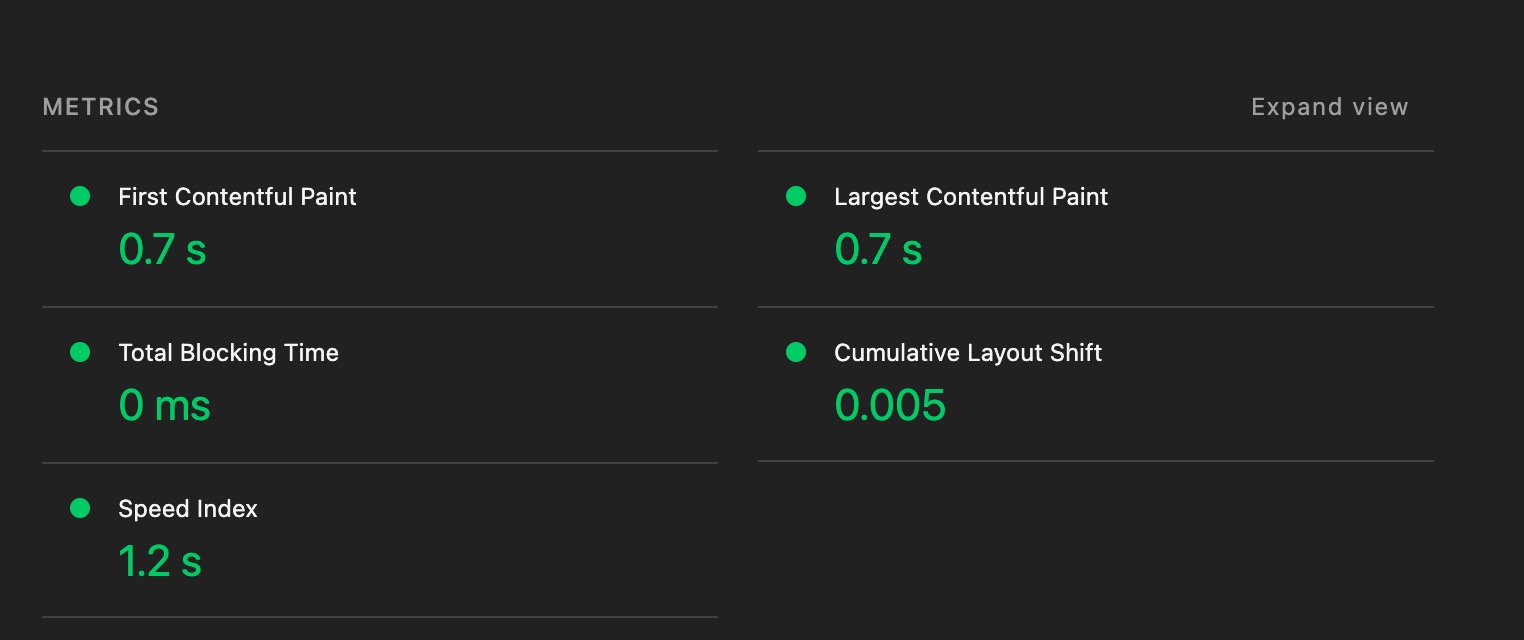Click the Largest Contentful Paint green status dot
The width and height of the screenshot is (1524, 640).
coord(796,197)
